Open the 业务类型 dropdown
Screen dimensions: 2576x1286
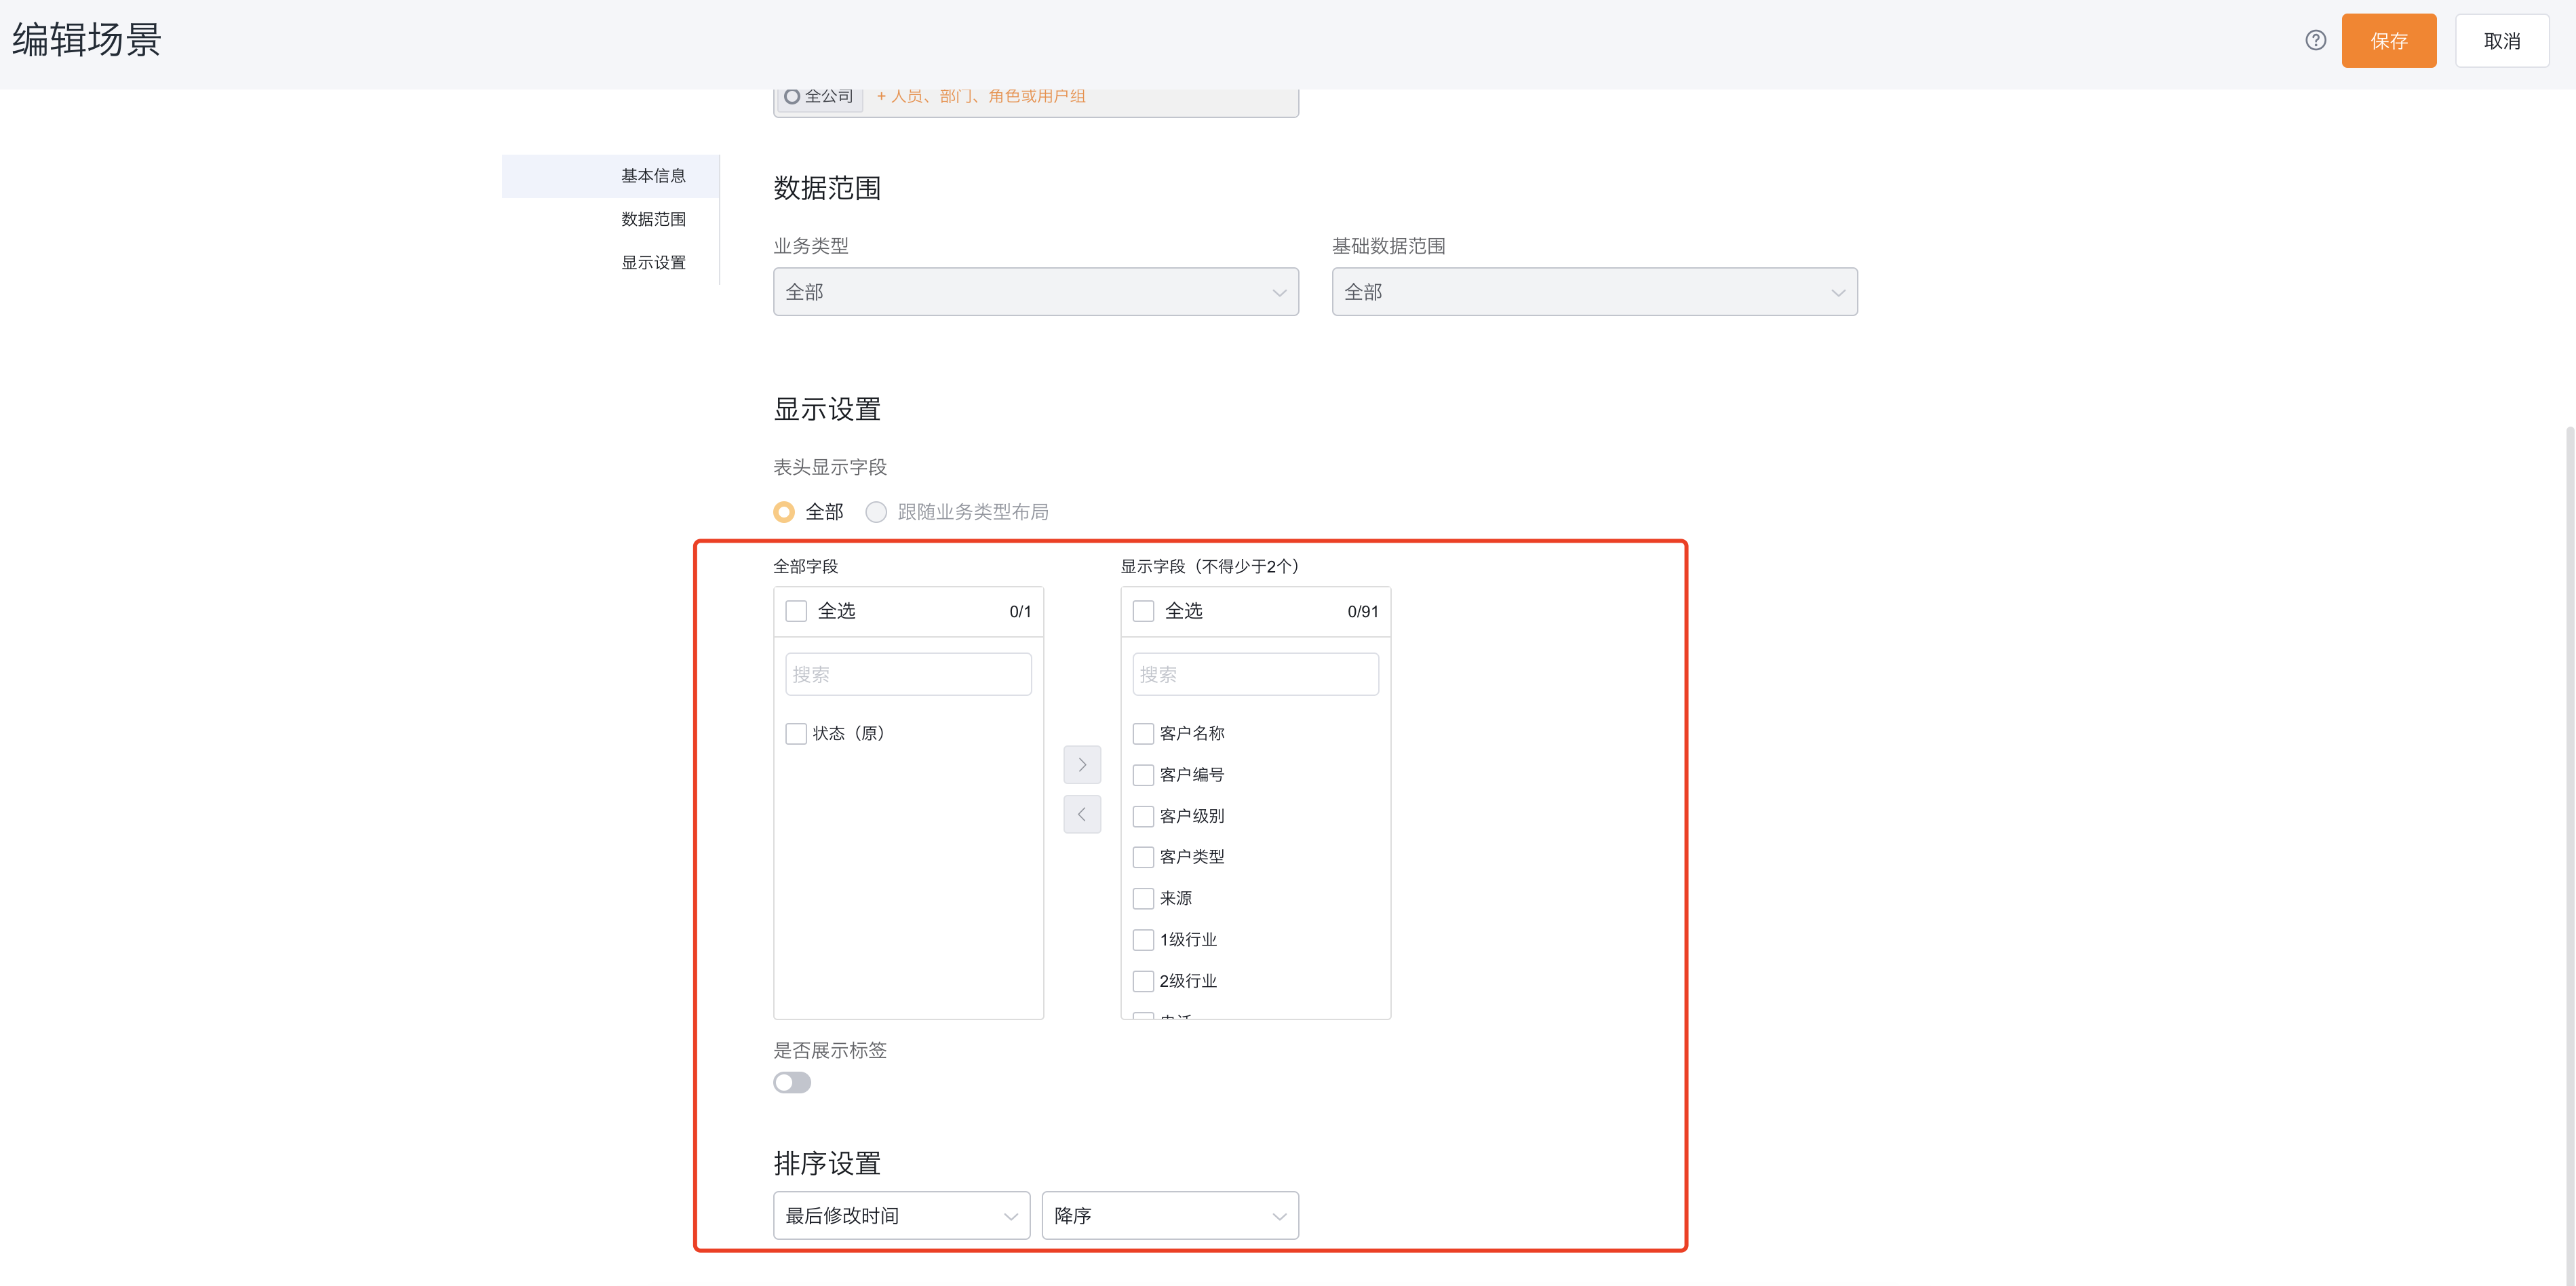[x=1036, y=291]
